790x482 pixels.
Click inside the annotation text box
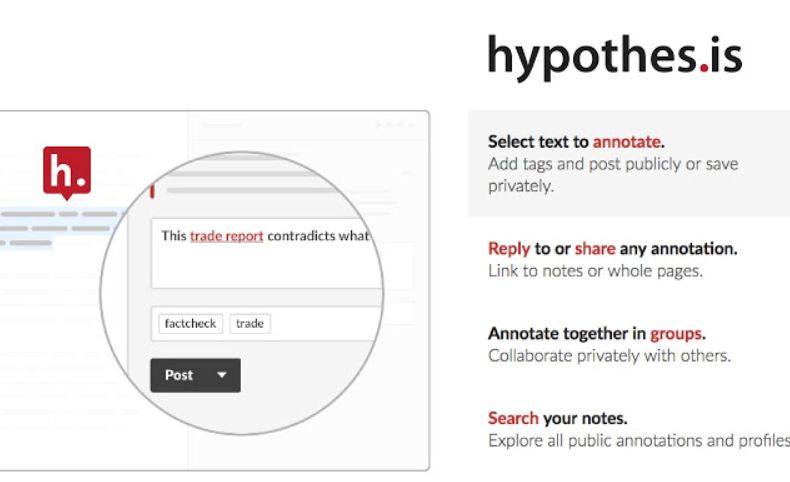(x=267, y=253)
